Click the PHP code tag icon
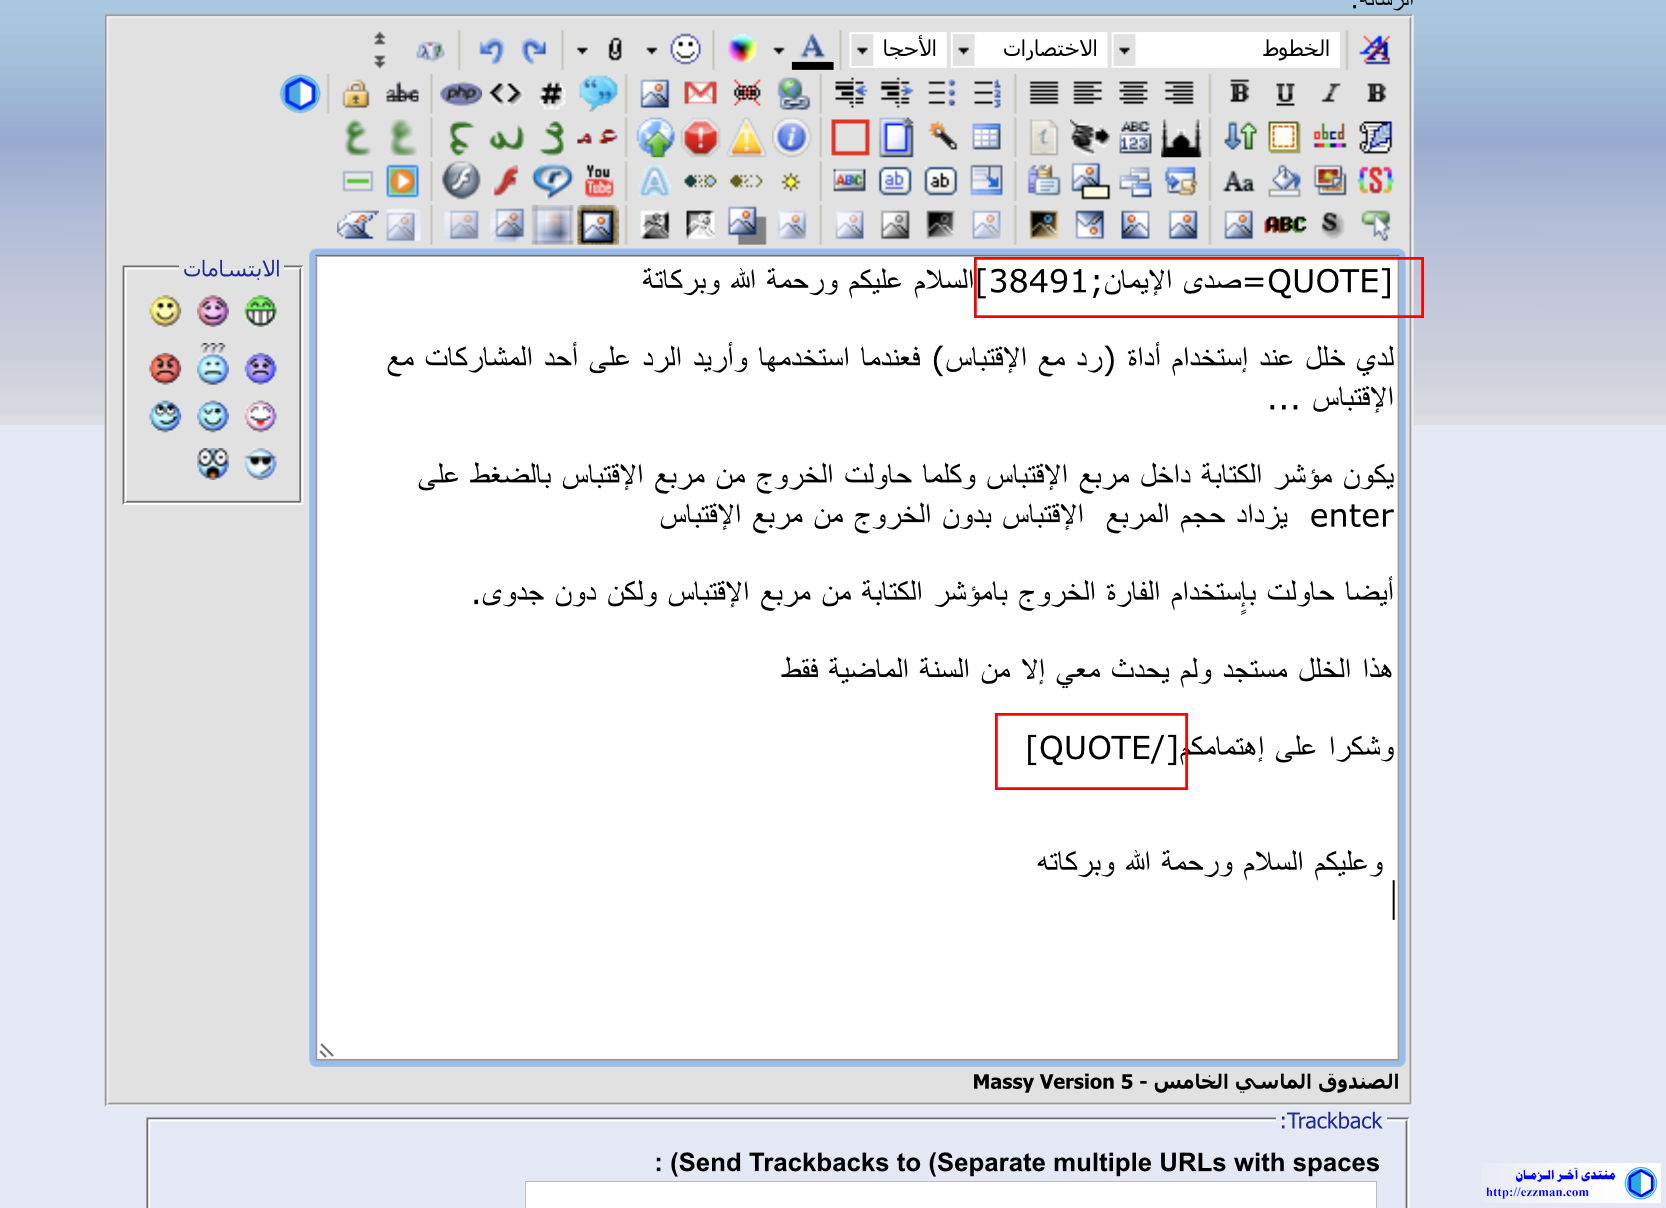Screen dimensions: 1666x1208 (x=461, y=93)
